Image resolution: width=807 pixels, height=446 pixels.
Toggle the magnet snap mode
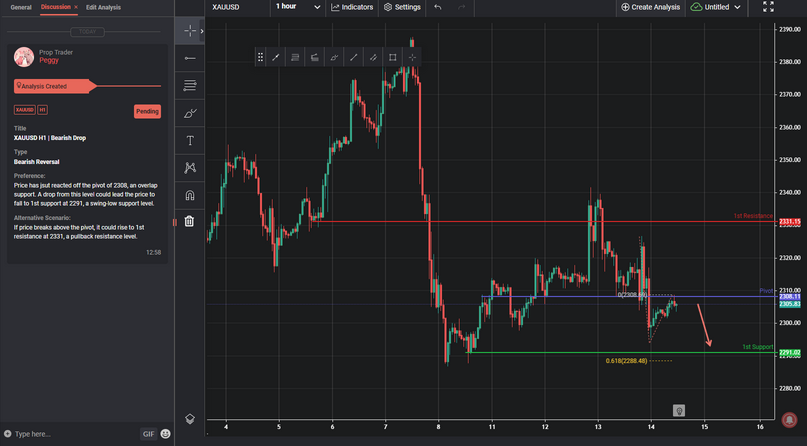(189, 195)
